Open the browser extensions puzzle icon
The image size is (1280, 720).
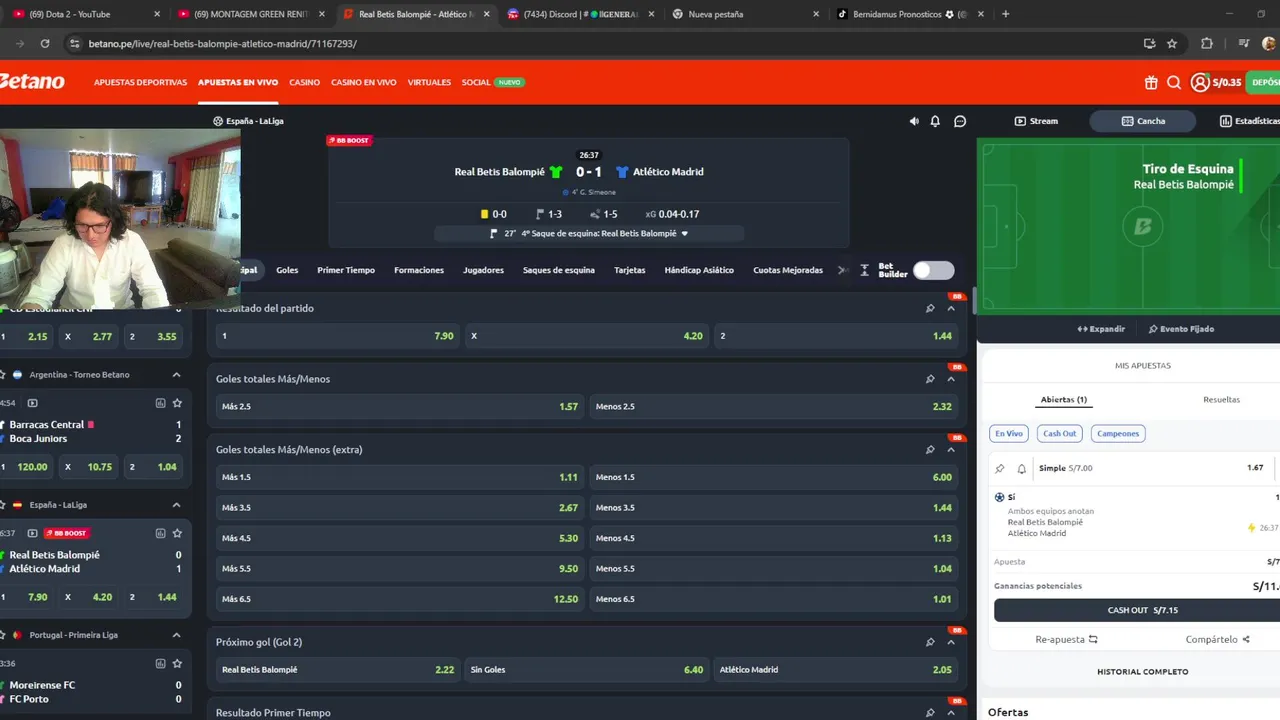coord(1207,44)
